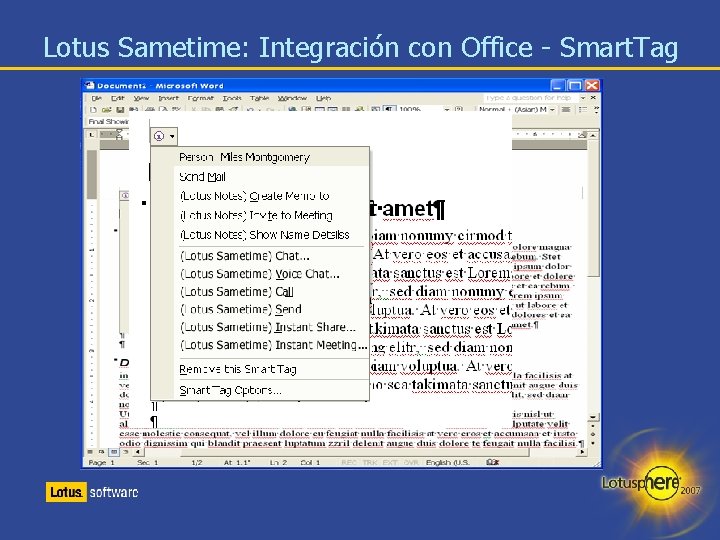Click the Next Page browse button

[593, 443]
